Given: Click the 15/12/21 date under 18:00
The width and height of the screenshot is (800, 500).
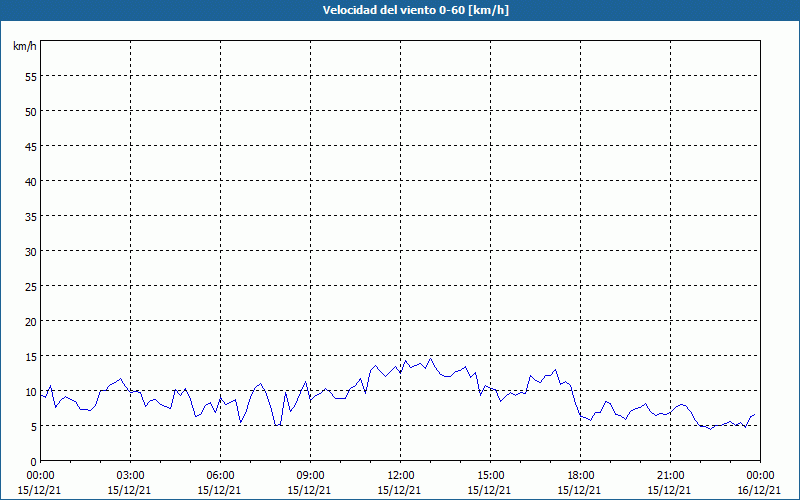Looking at the screenshot, I should [579, 490].
